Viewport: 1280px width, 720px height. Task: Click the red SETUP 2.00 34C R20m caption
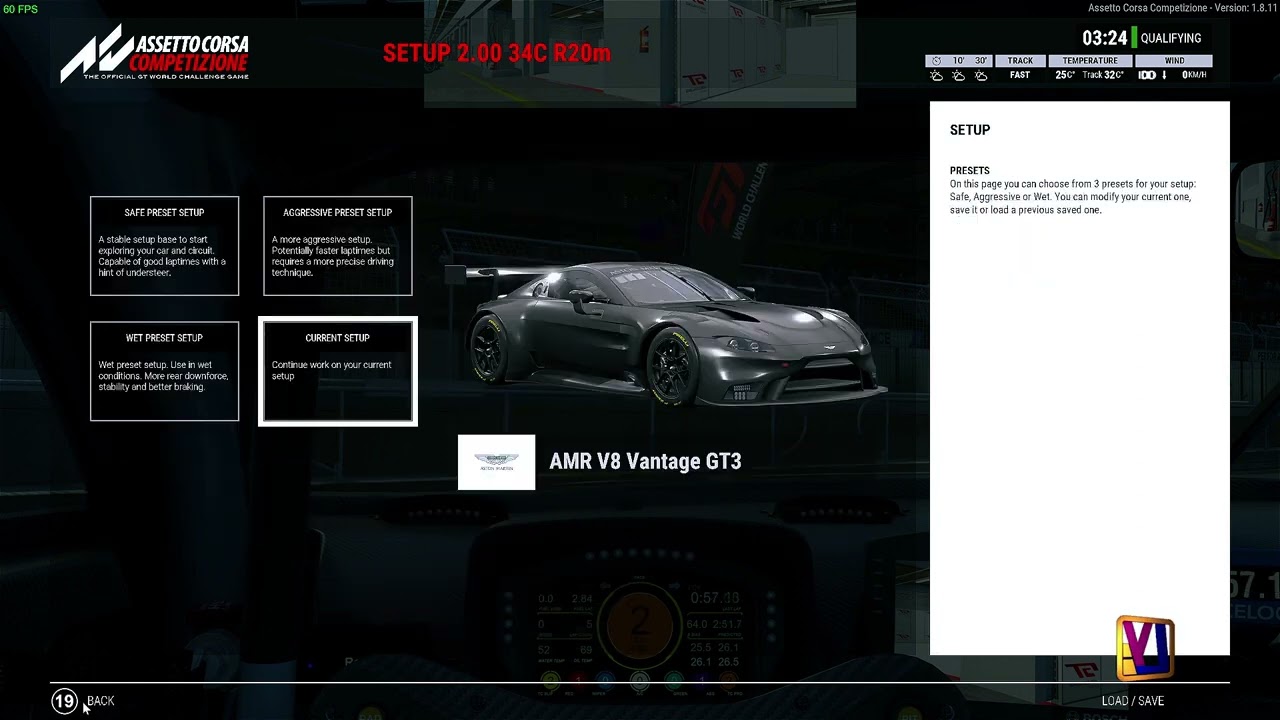pos(496,53)
